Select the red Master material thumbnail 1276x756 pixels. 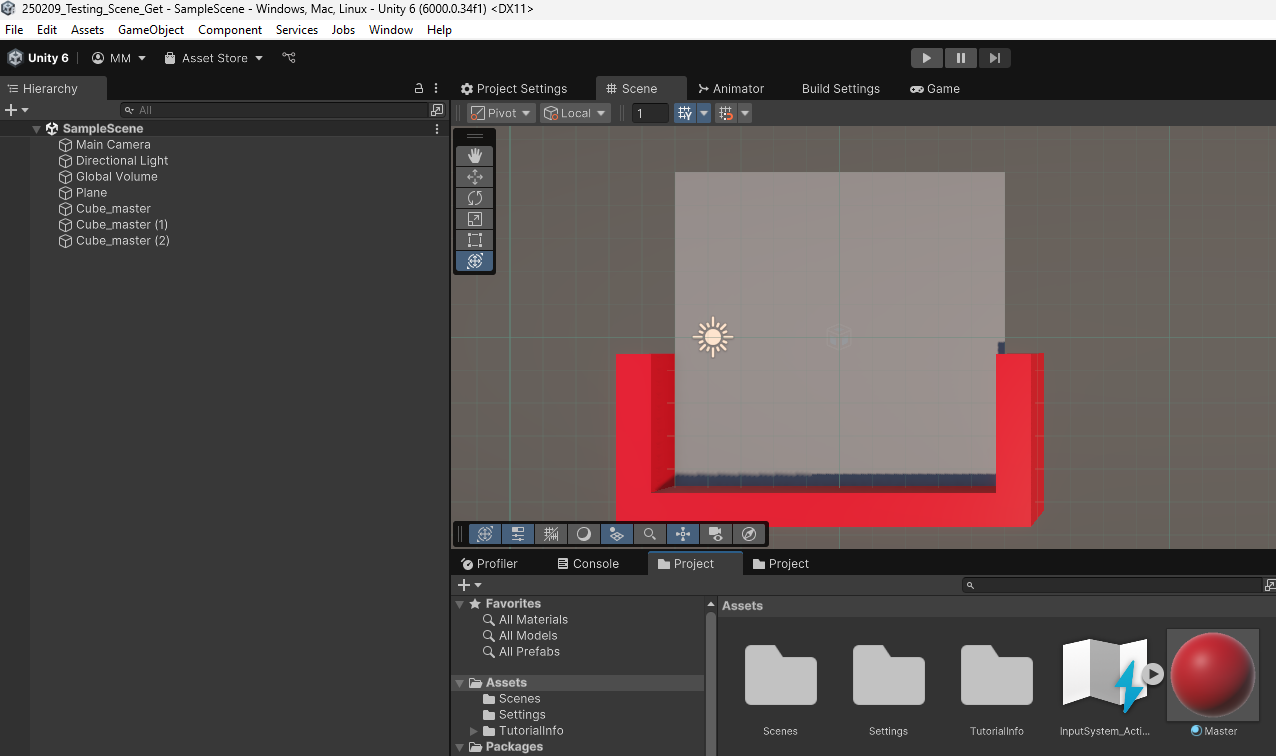click(1213, 673)
